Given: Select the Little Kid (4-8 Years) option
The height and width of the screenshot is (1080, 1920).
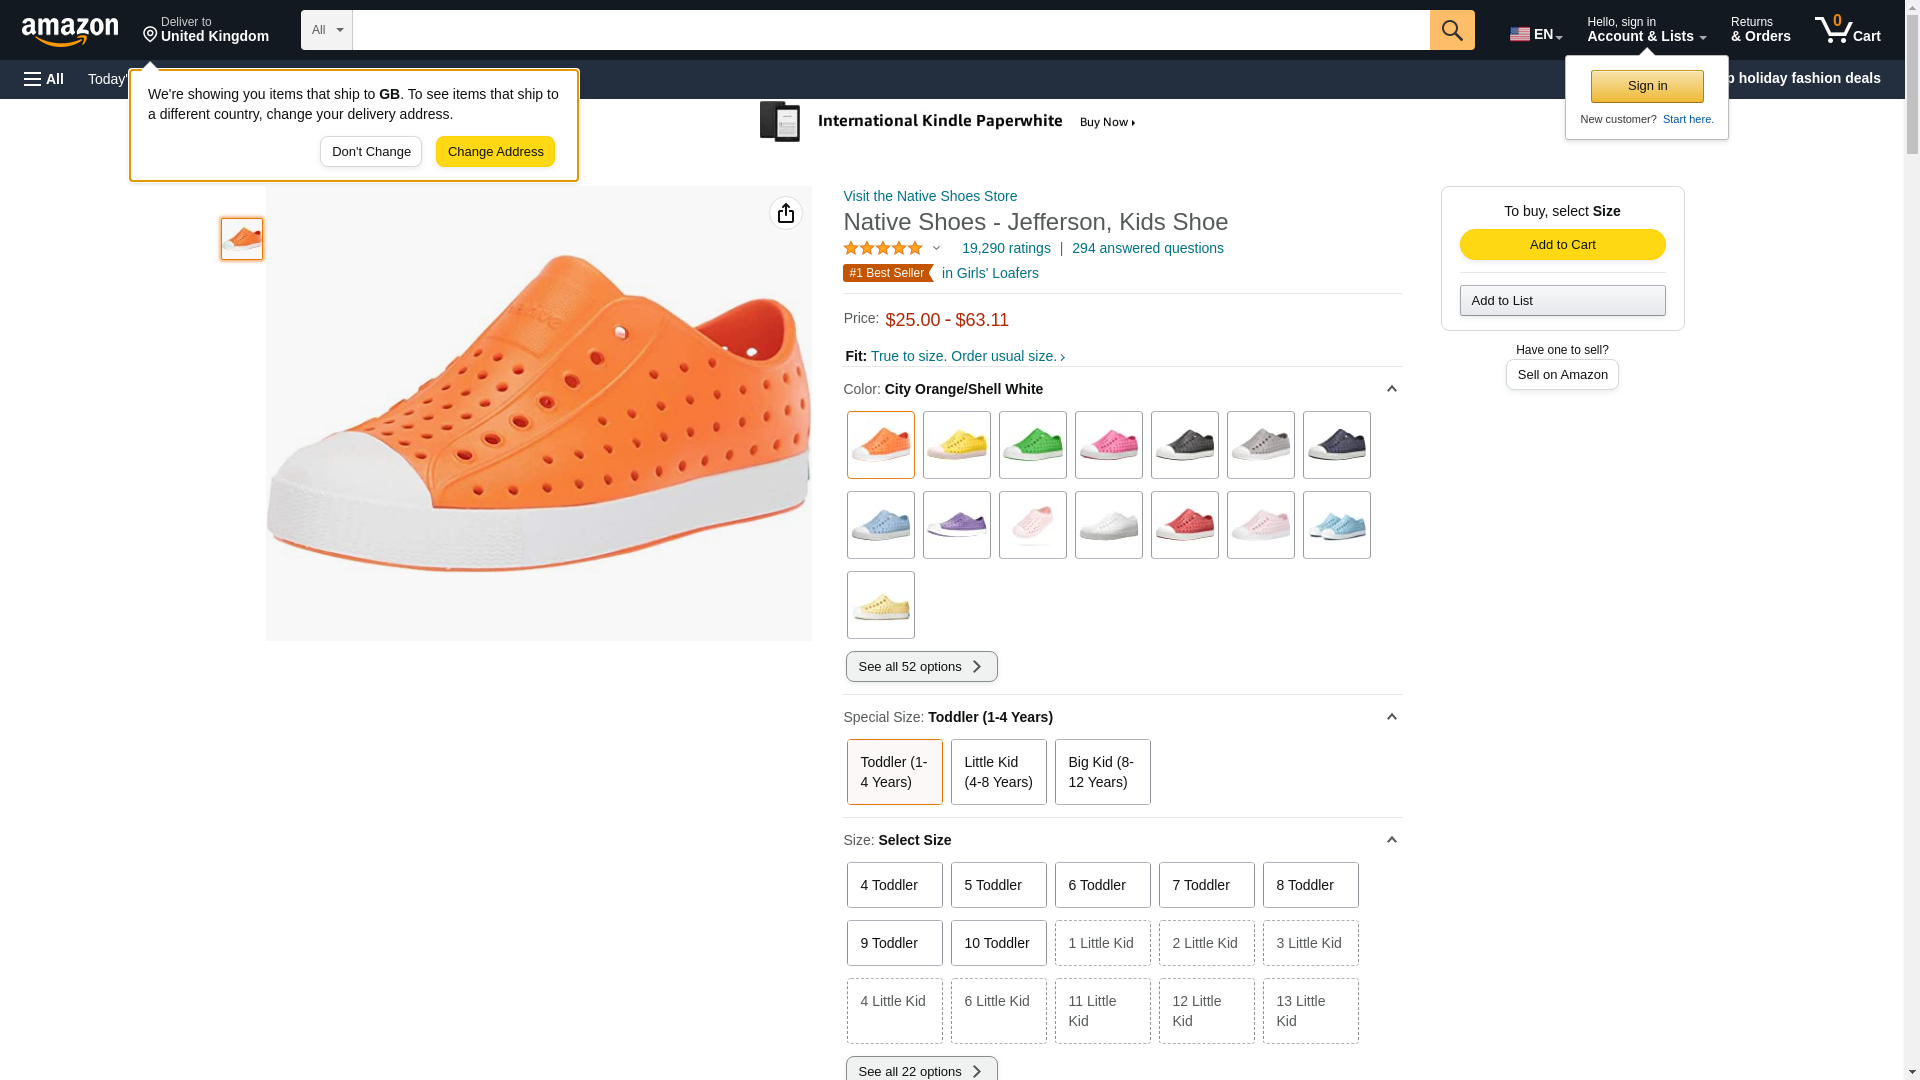Looking at the screenshot, I should pos(998,772).
